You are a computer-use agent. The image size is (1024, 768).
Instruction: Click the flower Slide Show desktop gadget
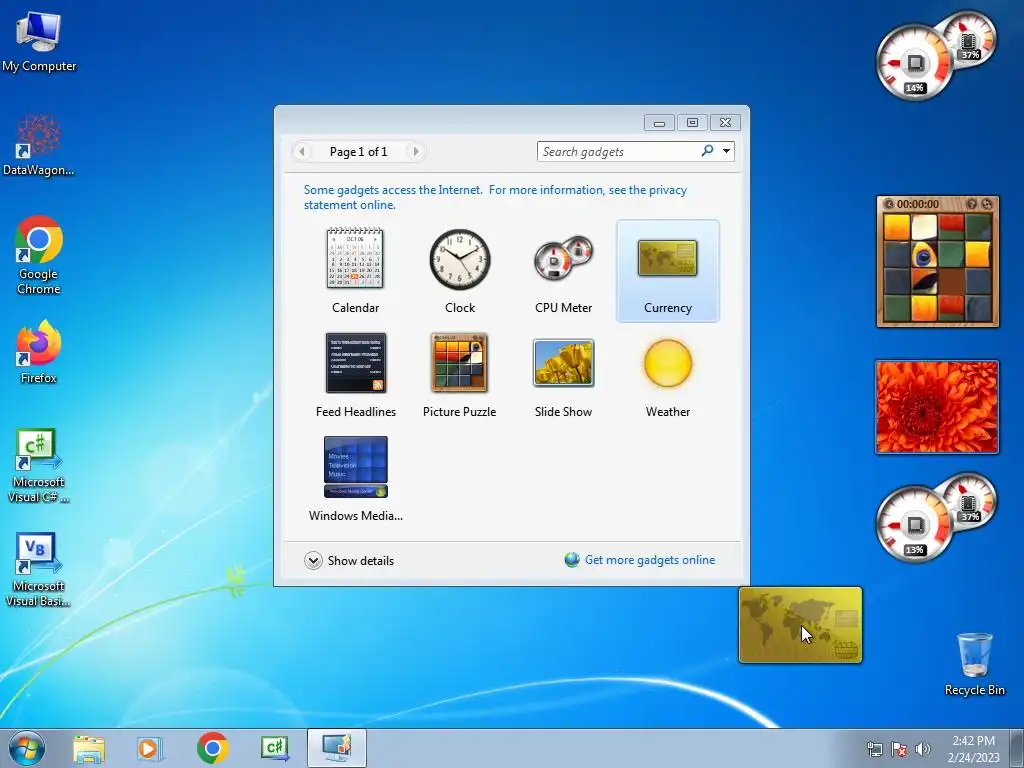[x=937, y=406]
